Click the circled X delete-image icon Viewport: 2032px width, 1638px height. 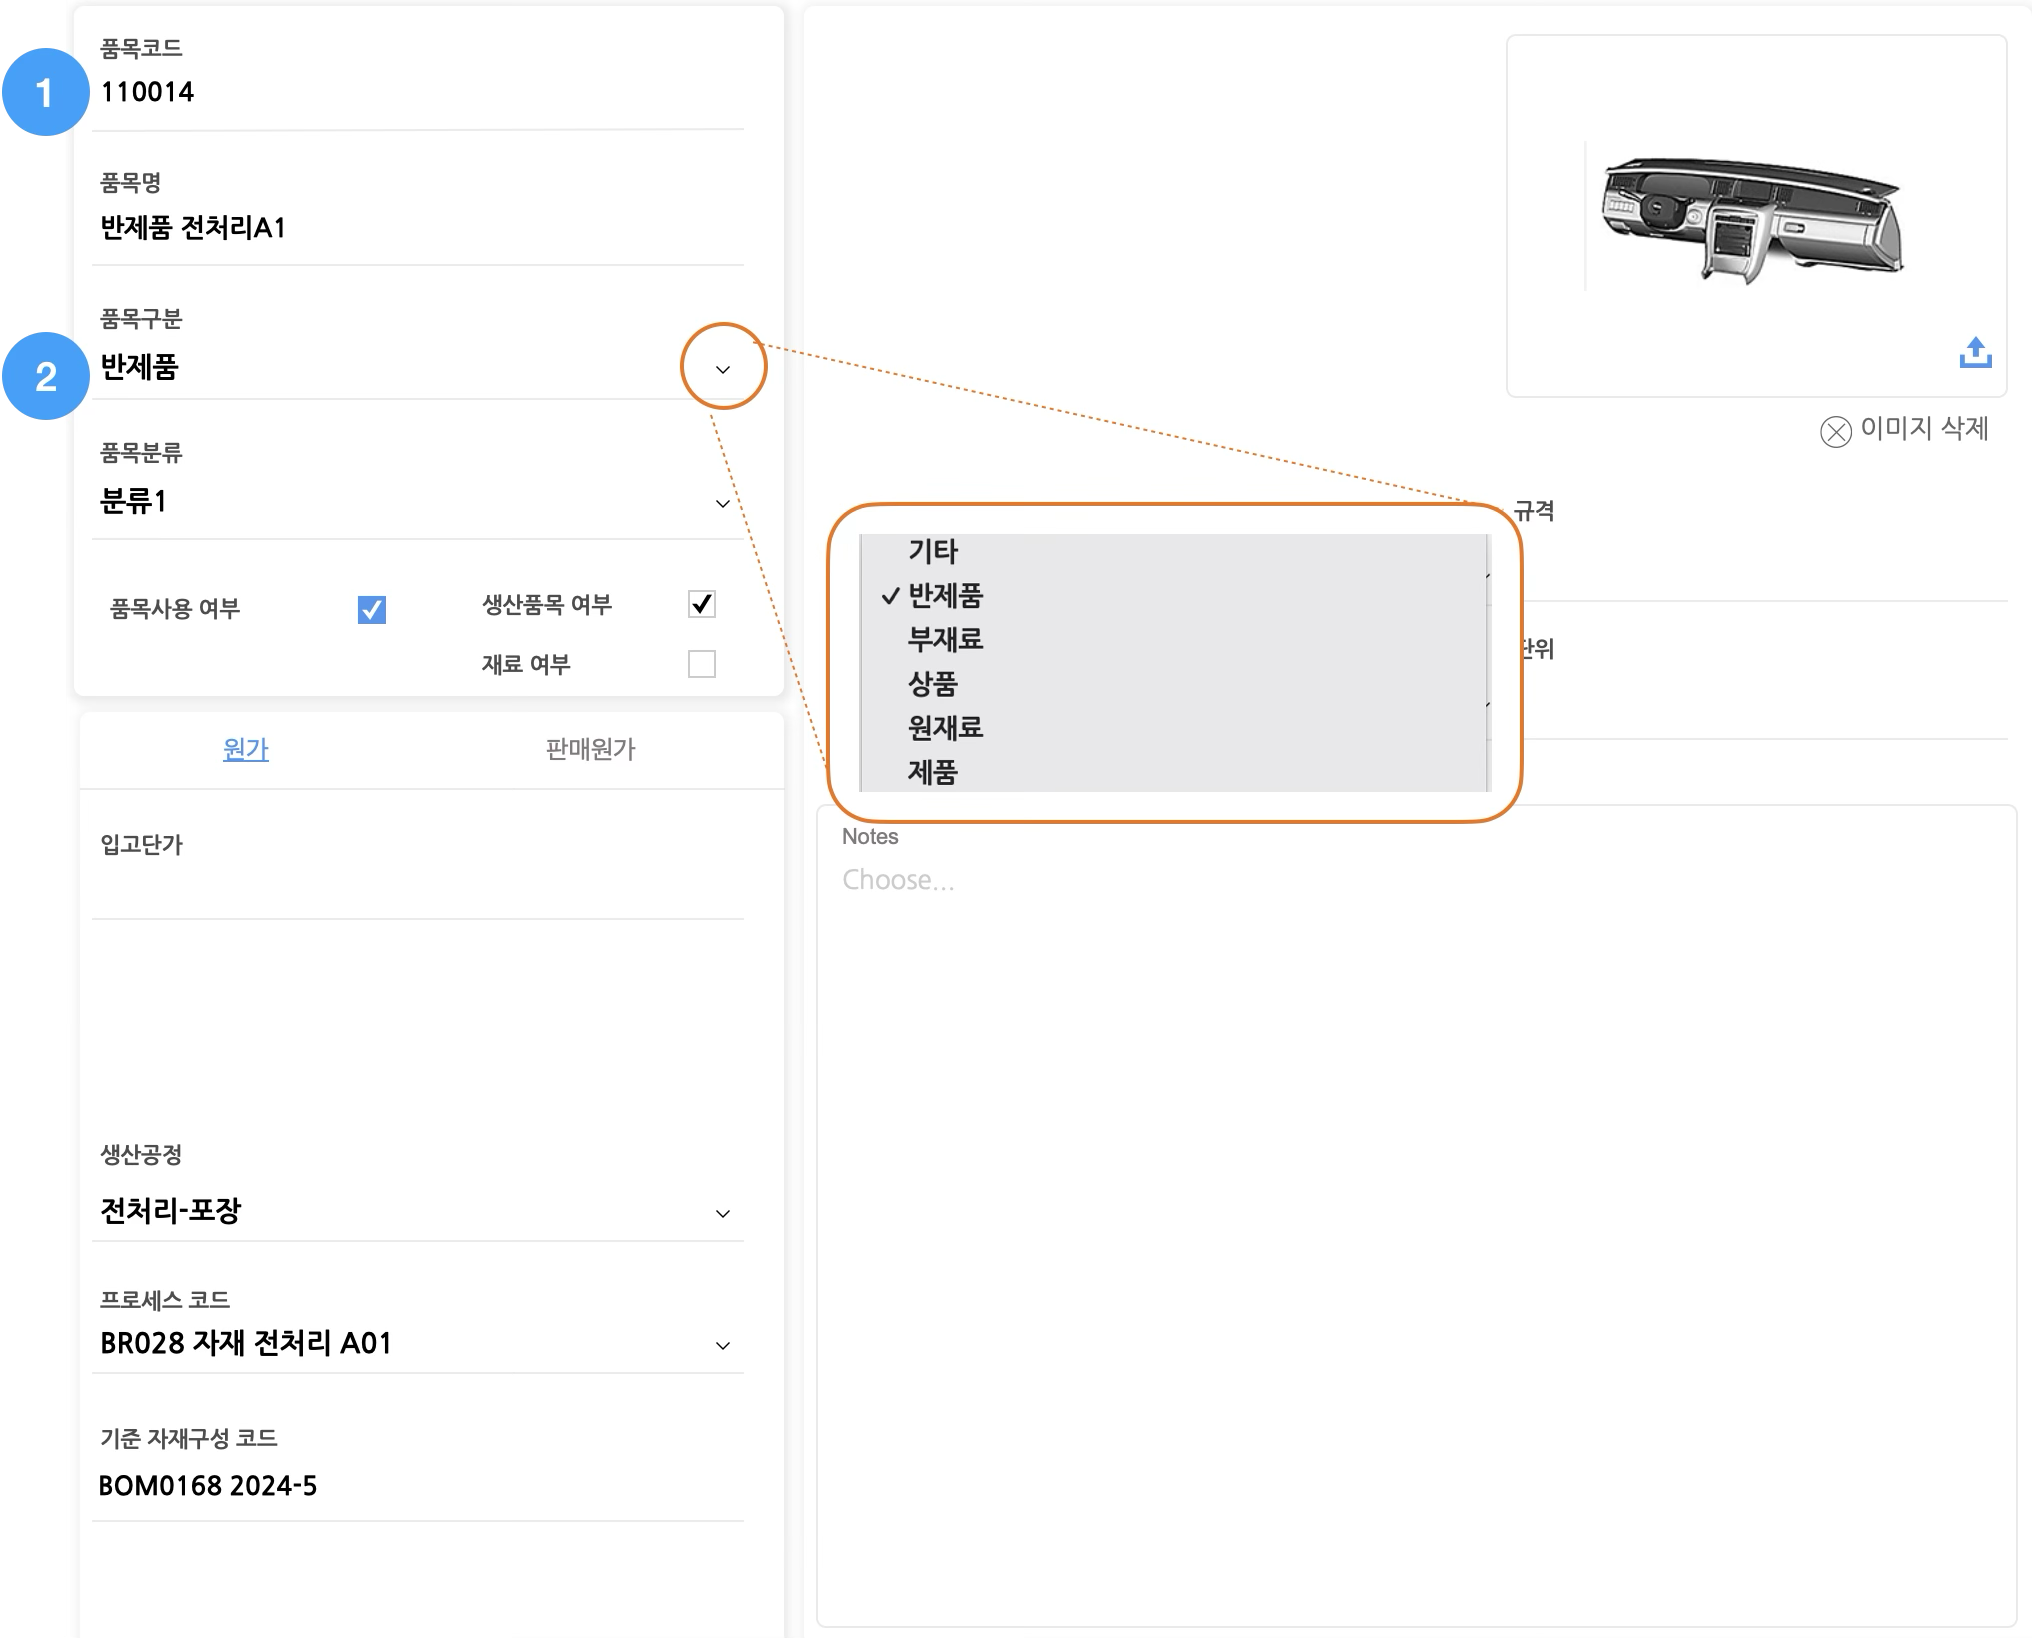click(x=1835, y=431)
